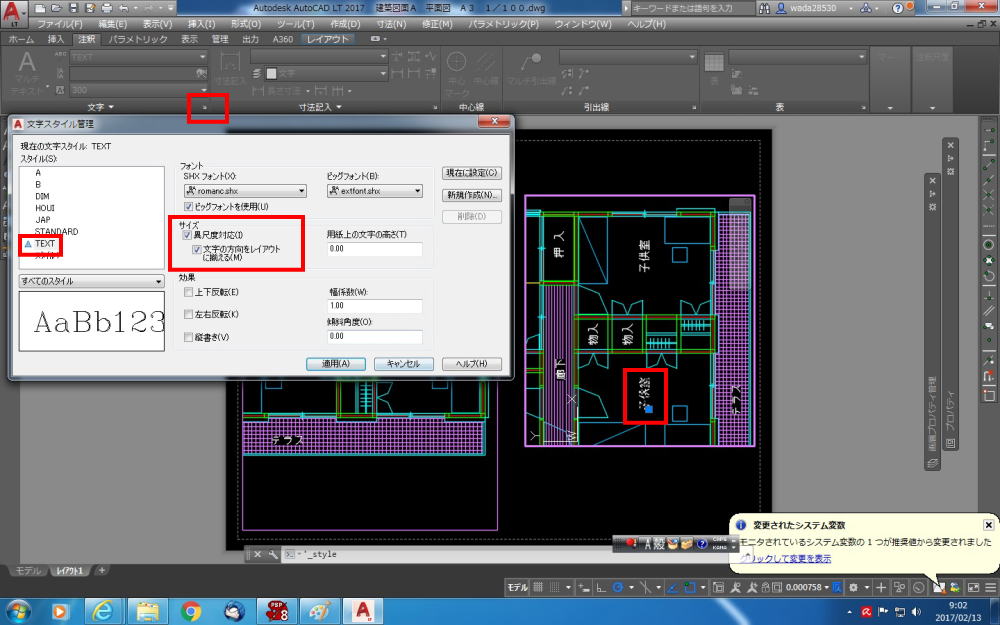
Task: Expand the 文字 ribbon panel title
Action: 100,107
